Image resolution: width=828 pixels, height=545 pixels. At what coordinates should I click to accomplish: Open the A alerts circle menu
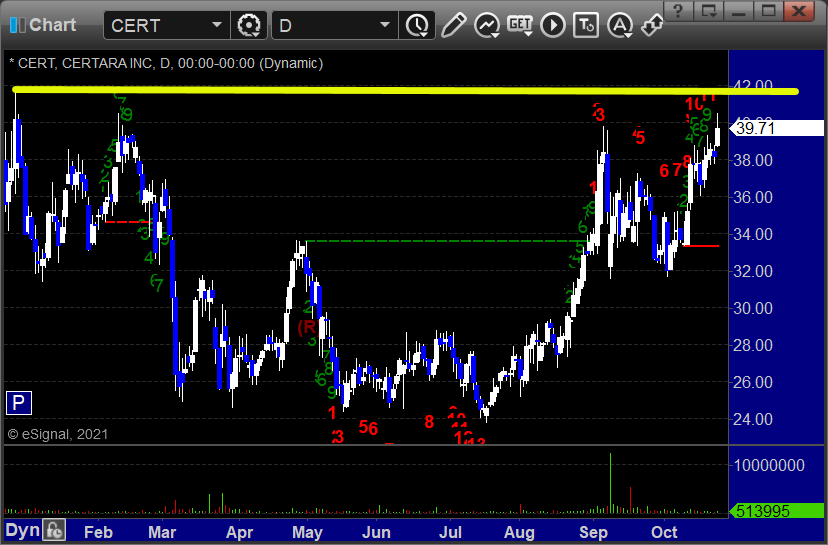620,25
